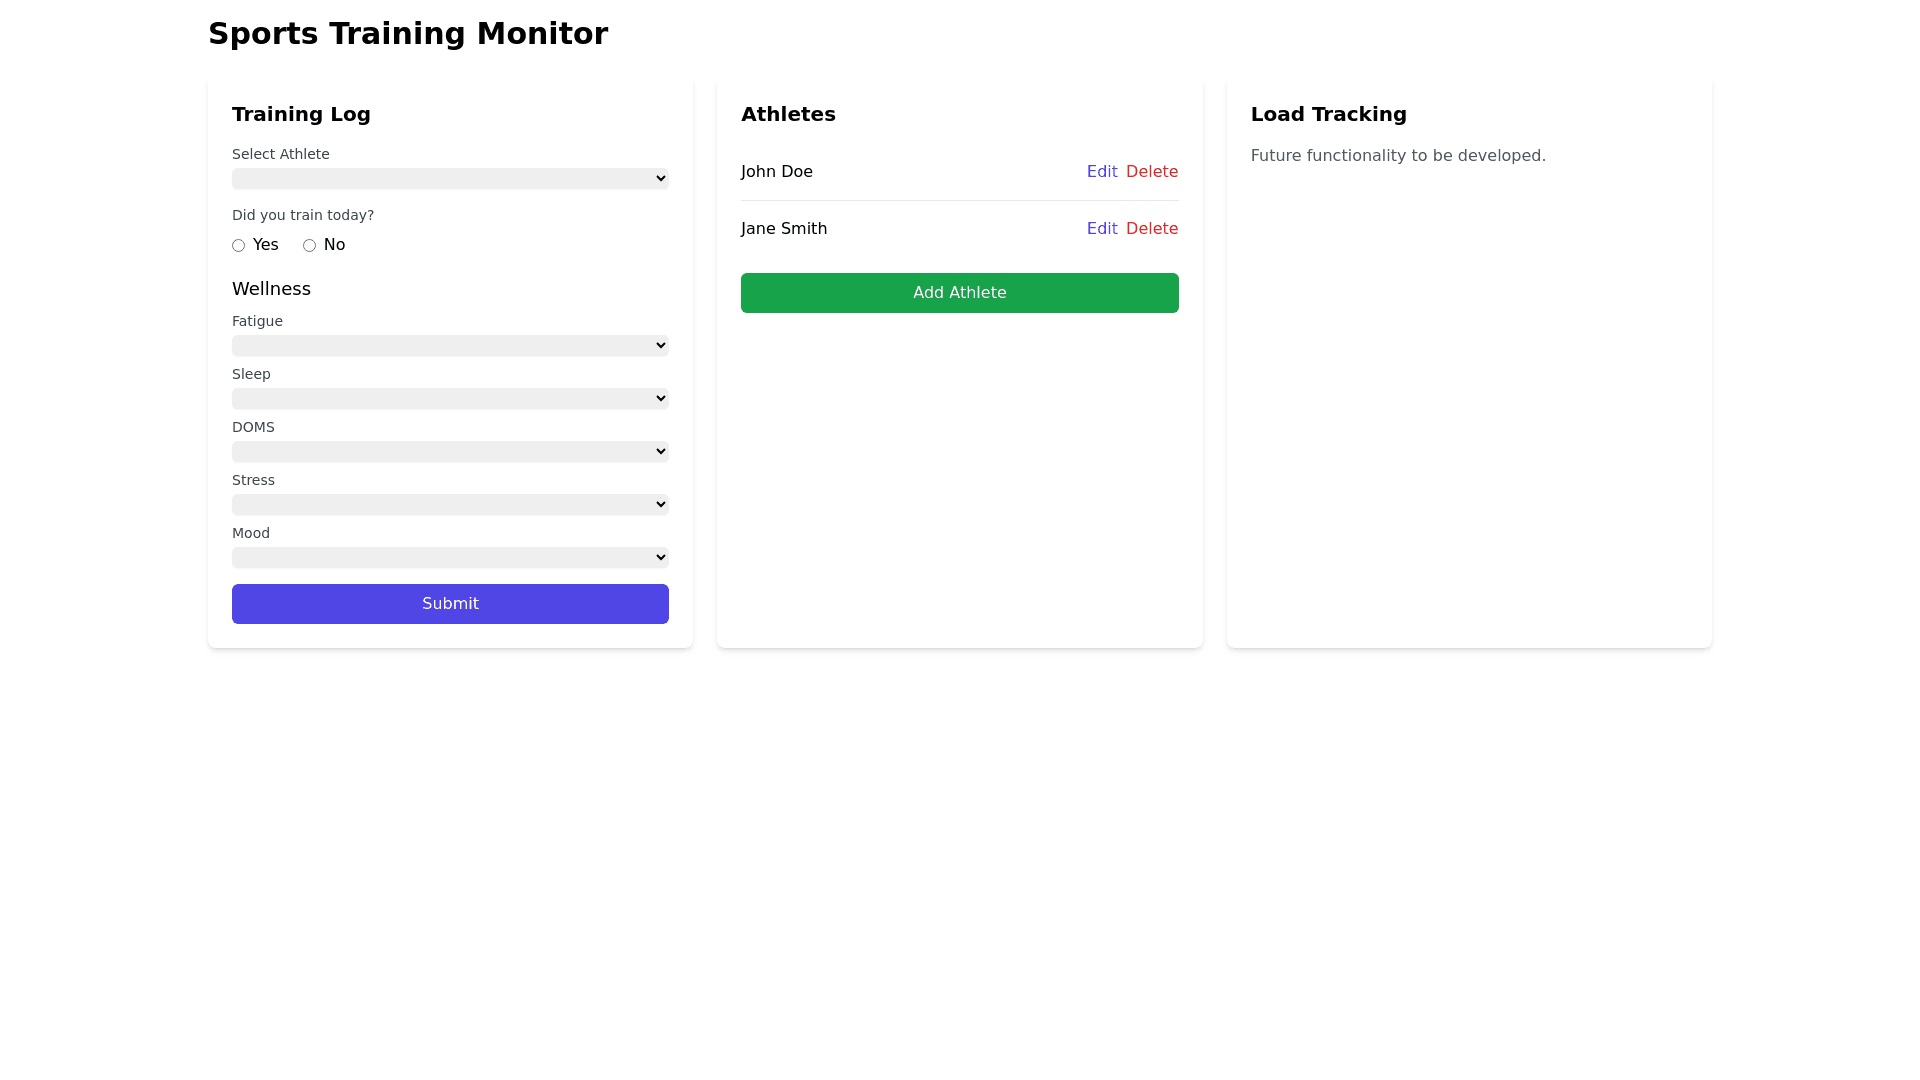Click the Yes label text
Viewport: 1920px width, 1080px height.
(265, 245)
